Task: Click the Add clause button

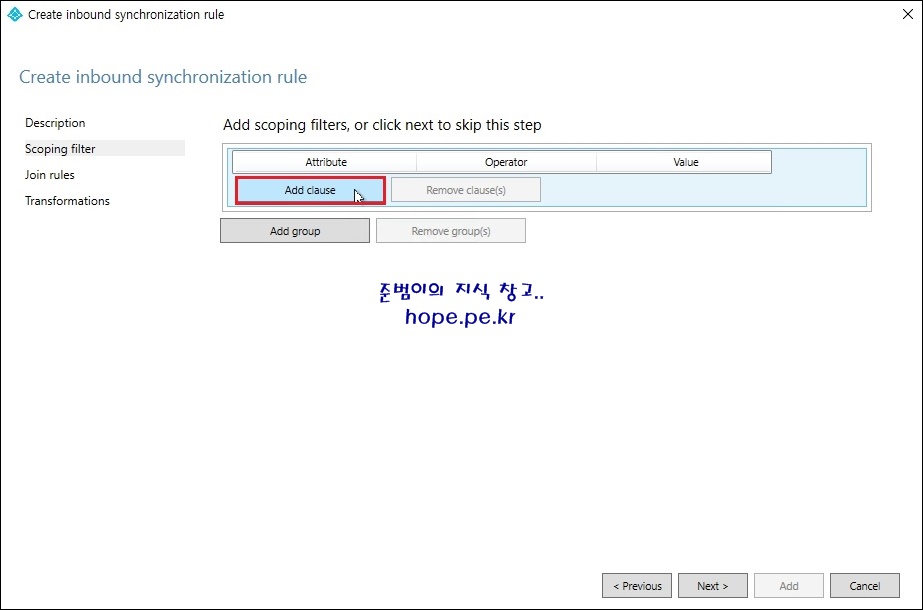Action: click(310, 190)
